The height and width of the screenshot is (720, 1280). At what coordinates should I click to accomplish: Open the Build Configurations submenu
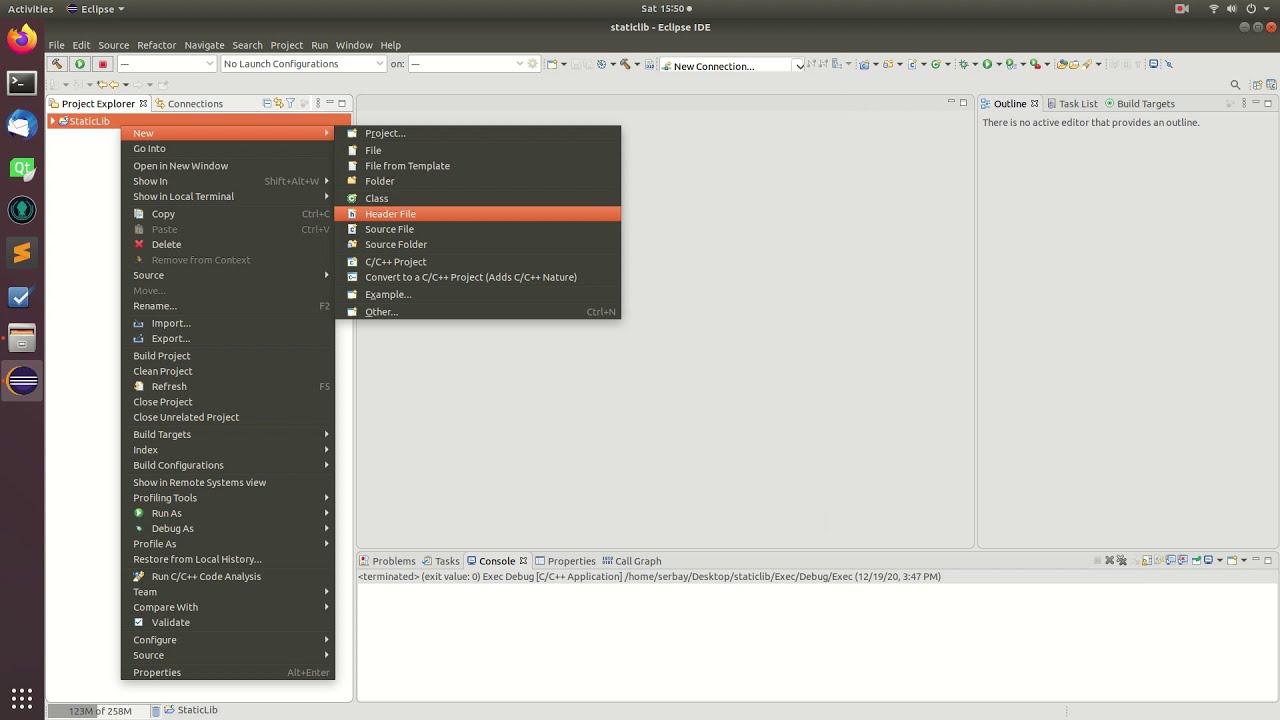click(228, 465)
